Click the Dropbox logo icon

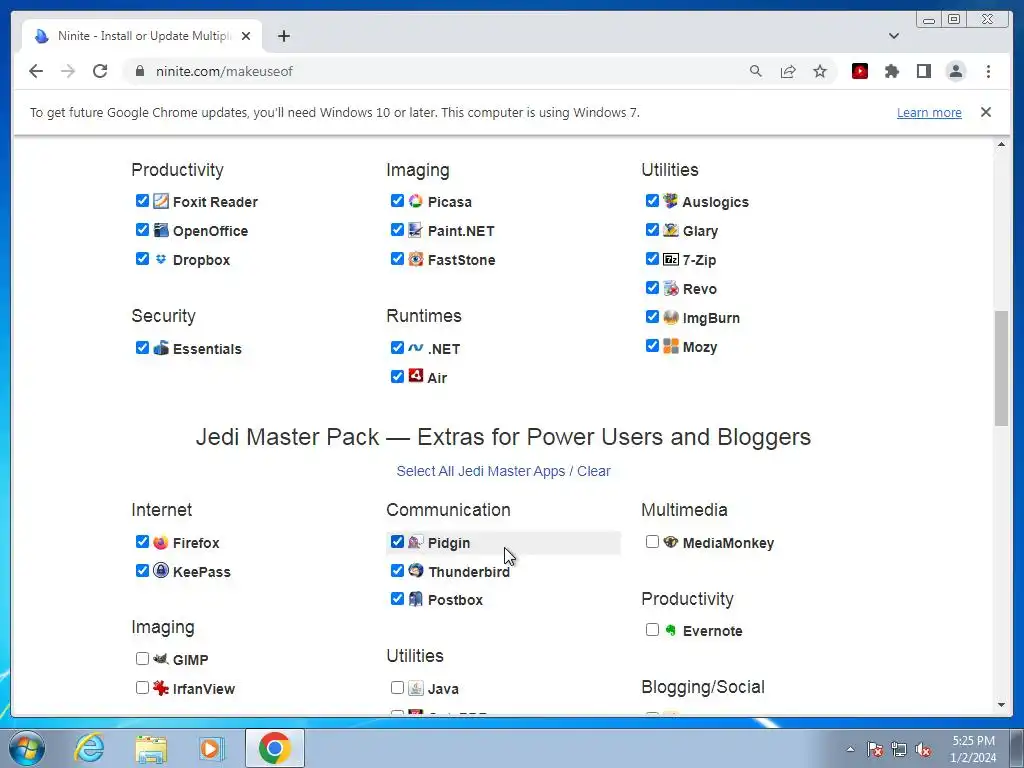point(161,259)
